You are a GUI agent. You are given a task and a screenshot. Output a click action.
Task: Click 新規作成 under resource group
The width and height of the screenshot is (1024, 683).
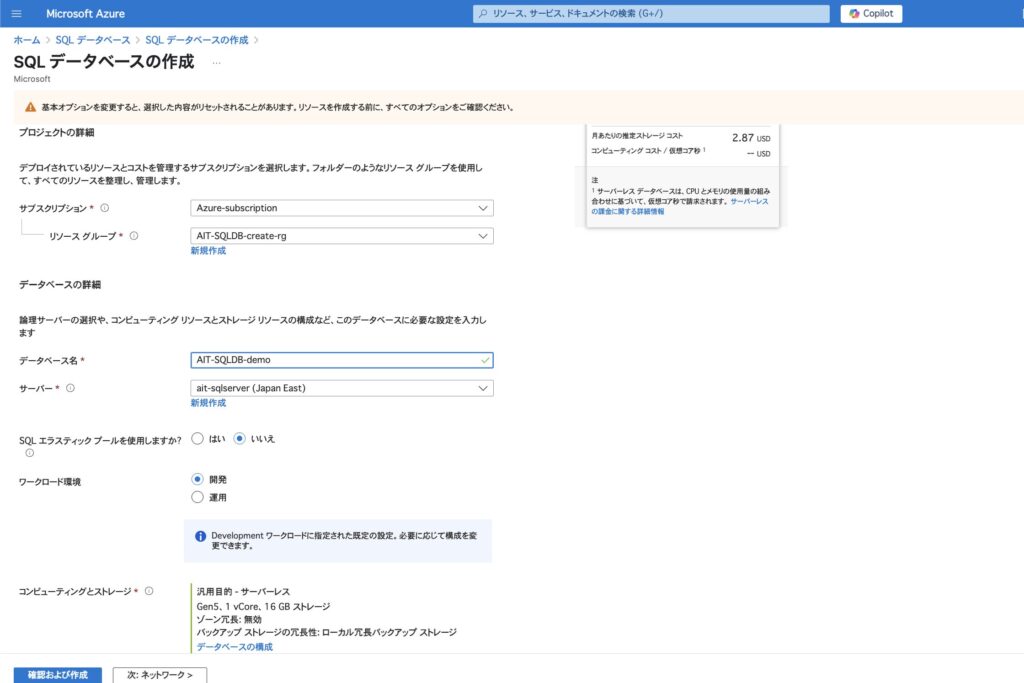click(x=208, y=251)
